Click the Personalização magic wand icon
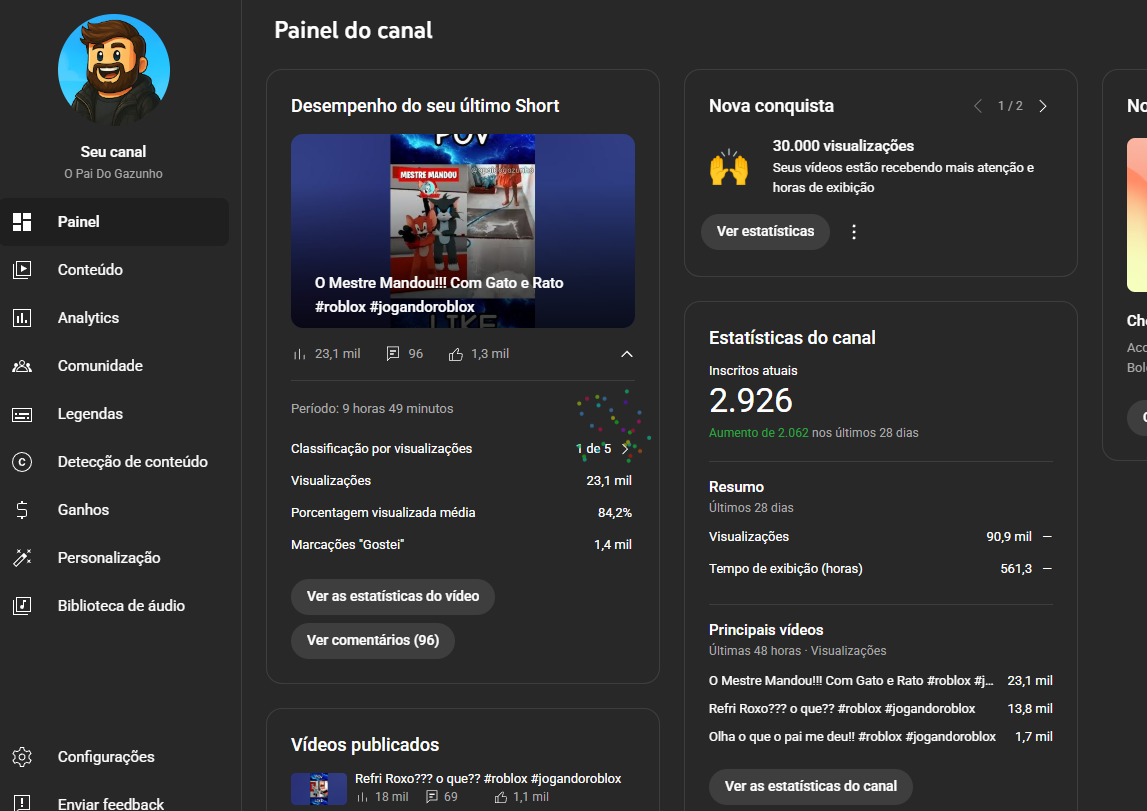Image resolution: width=1147 pixels, height=811 pixels. coord(22,558)
